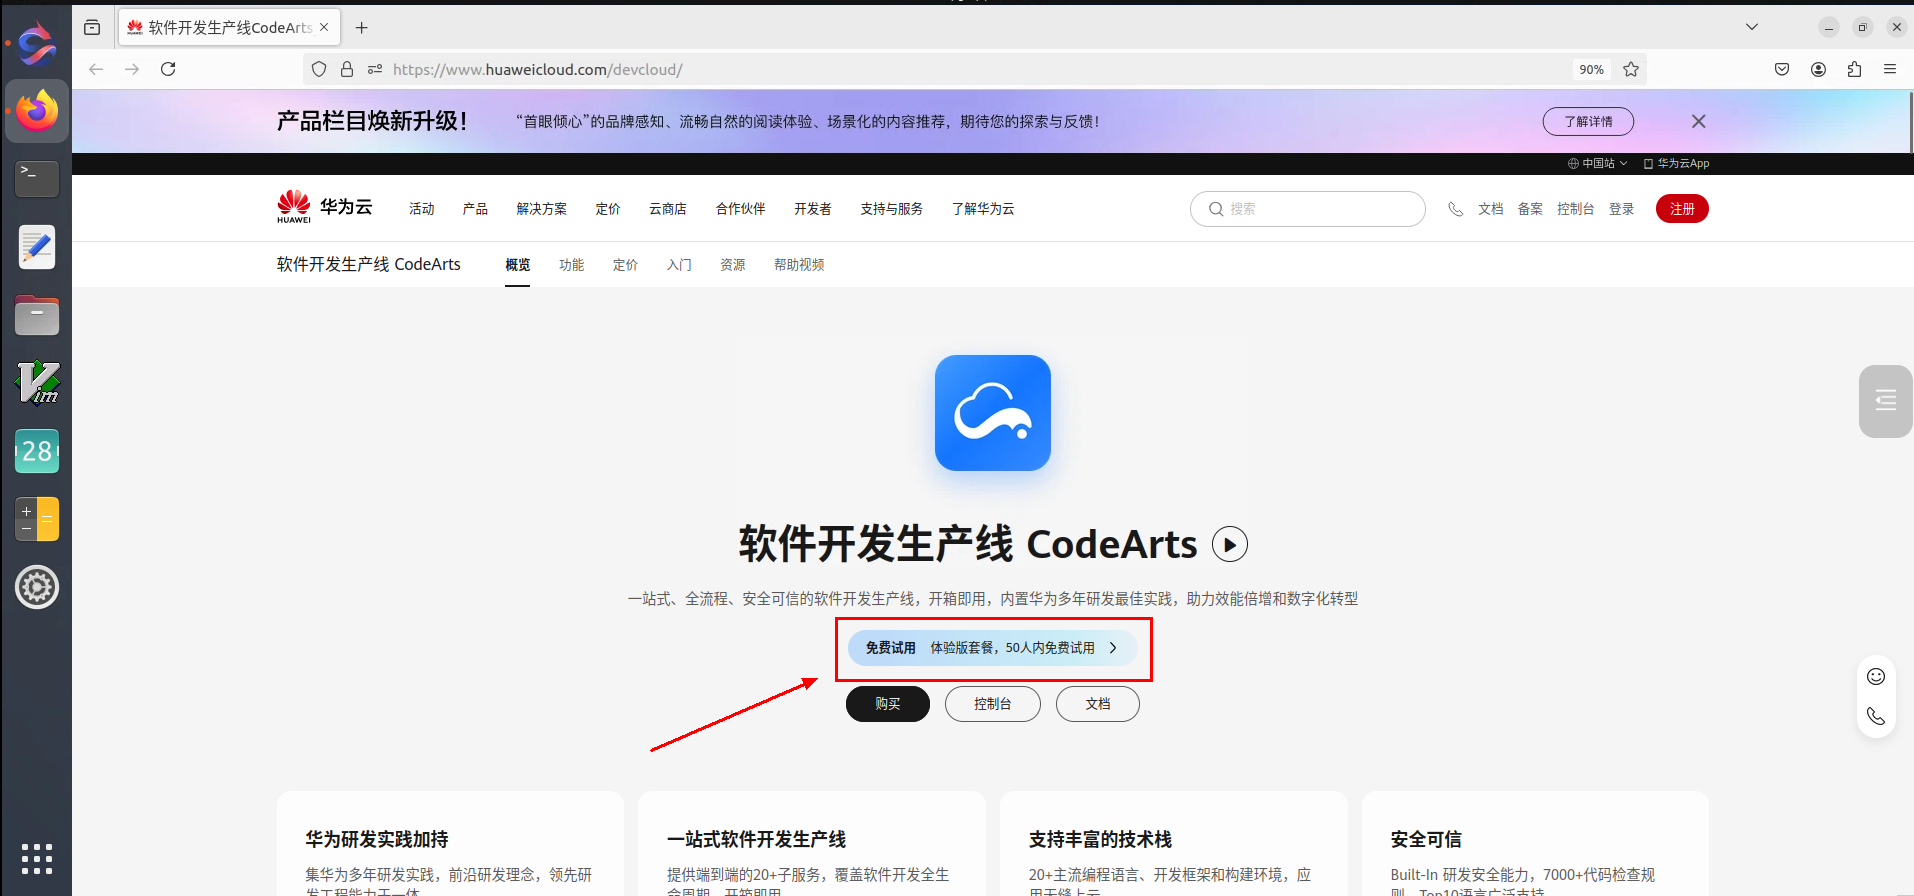Click the 免费试用 trial banner
Image resolution: width=1914 pixels, height=896 pixels.
pyautogui.click(x=992, y=648)
